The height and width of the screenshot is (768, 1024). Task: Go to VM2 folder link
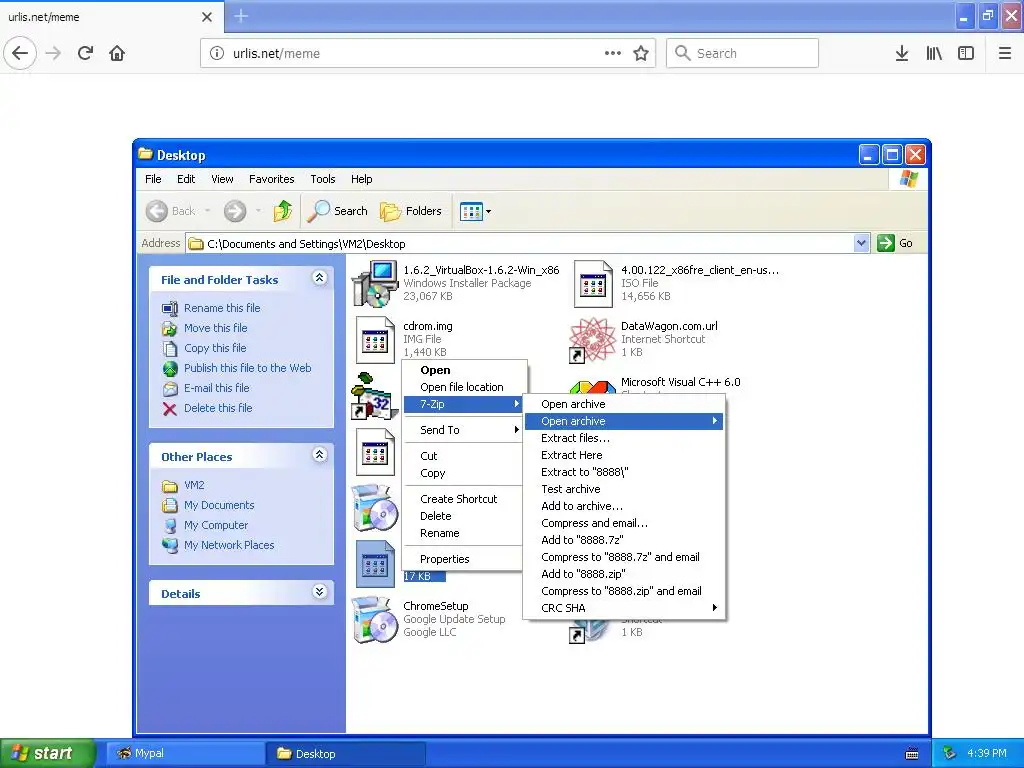click(194, 485)
